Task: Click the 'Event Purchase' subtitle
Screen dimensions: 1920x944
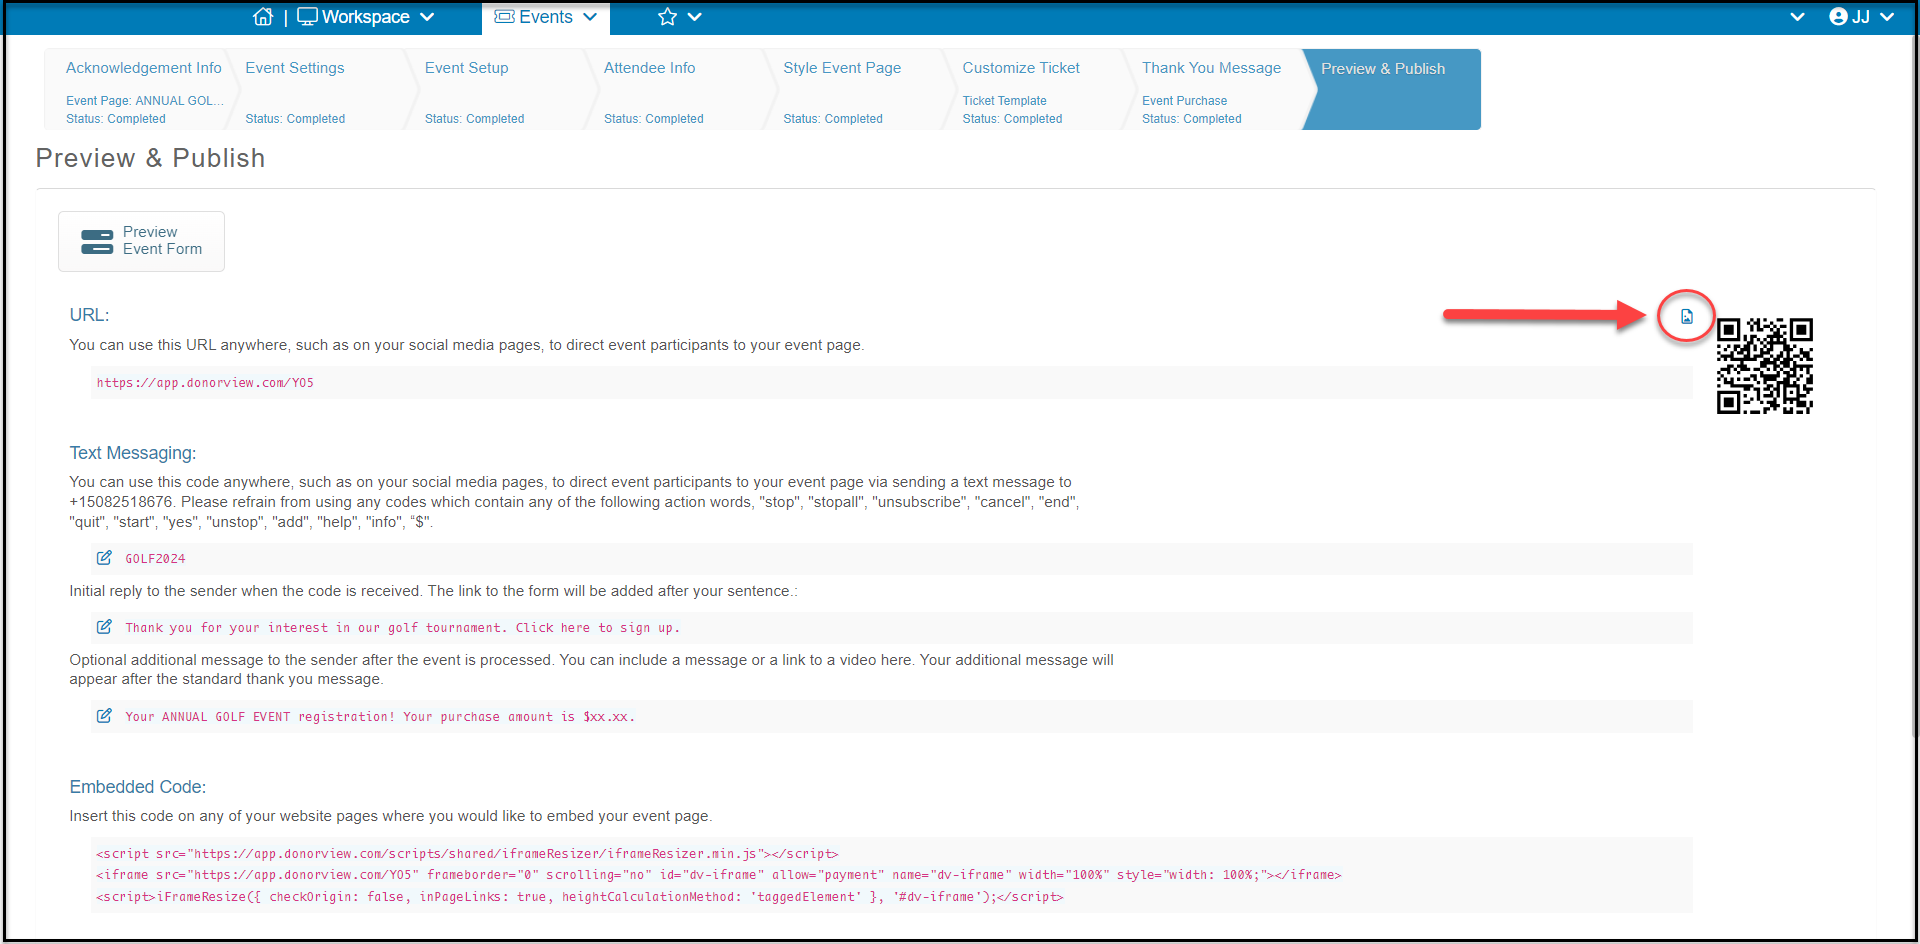Action: click(1184, 101)
